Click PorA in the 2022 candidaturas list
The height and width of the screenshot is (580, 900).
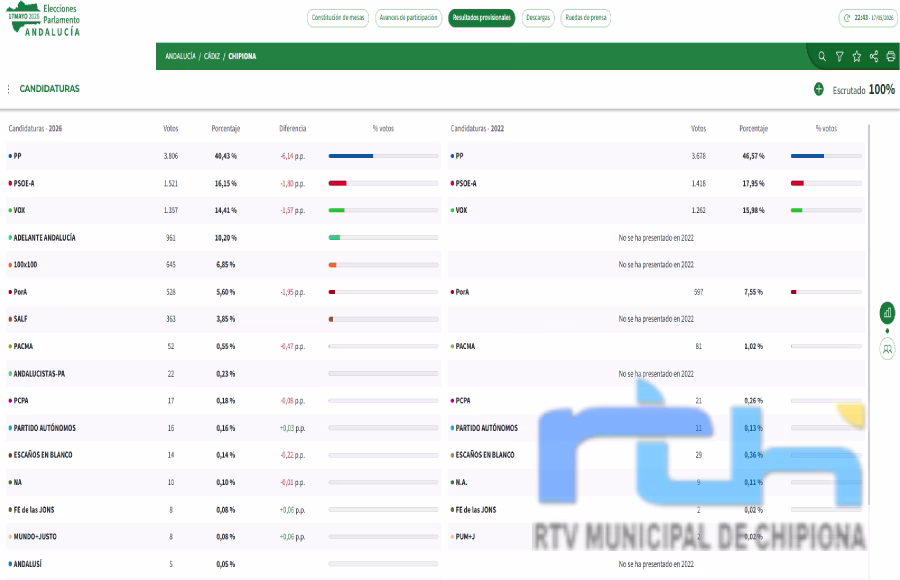(x=462, y=292)
